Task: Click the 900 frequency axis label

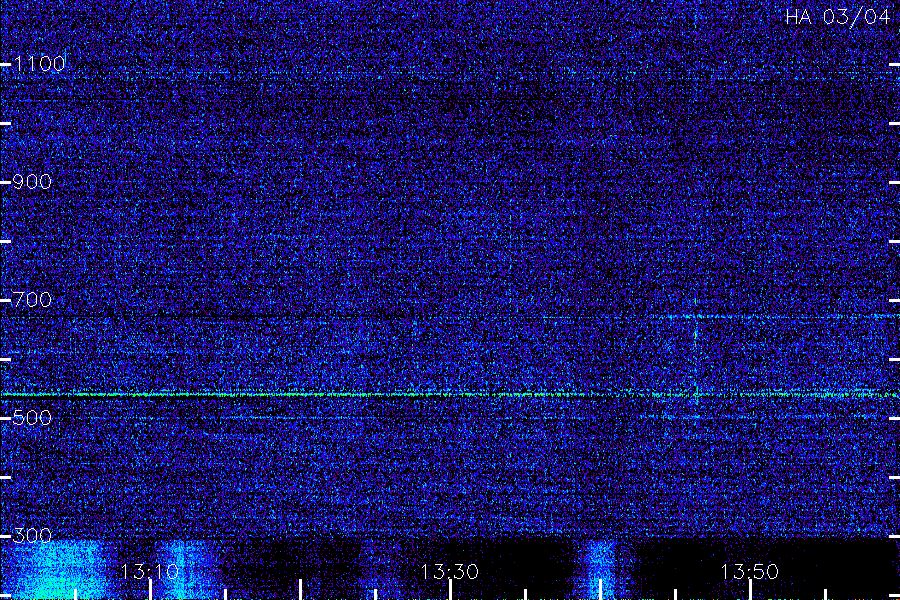Action: [x=32, y=181]
